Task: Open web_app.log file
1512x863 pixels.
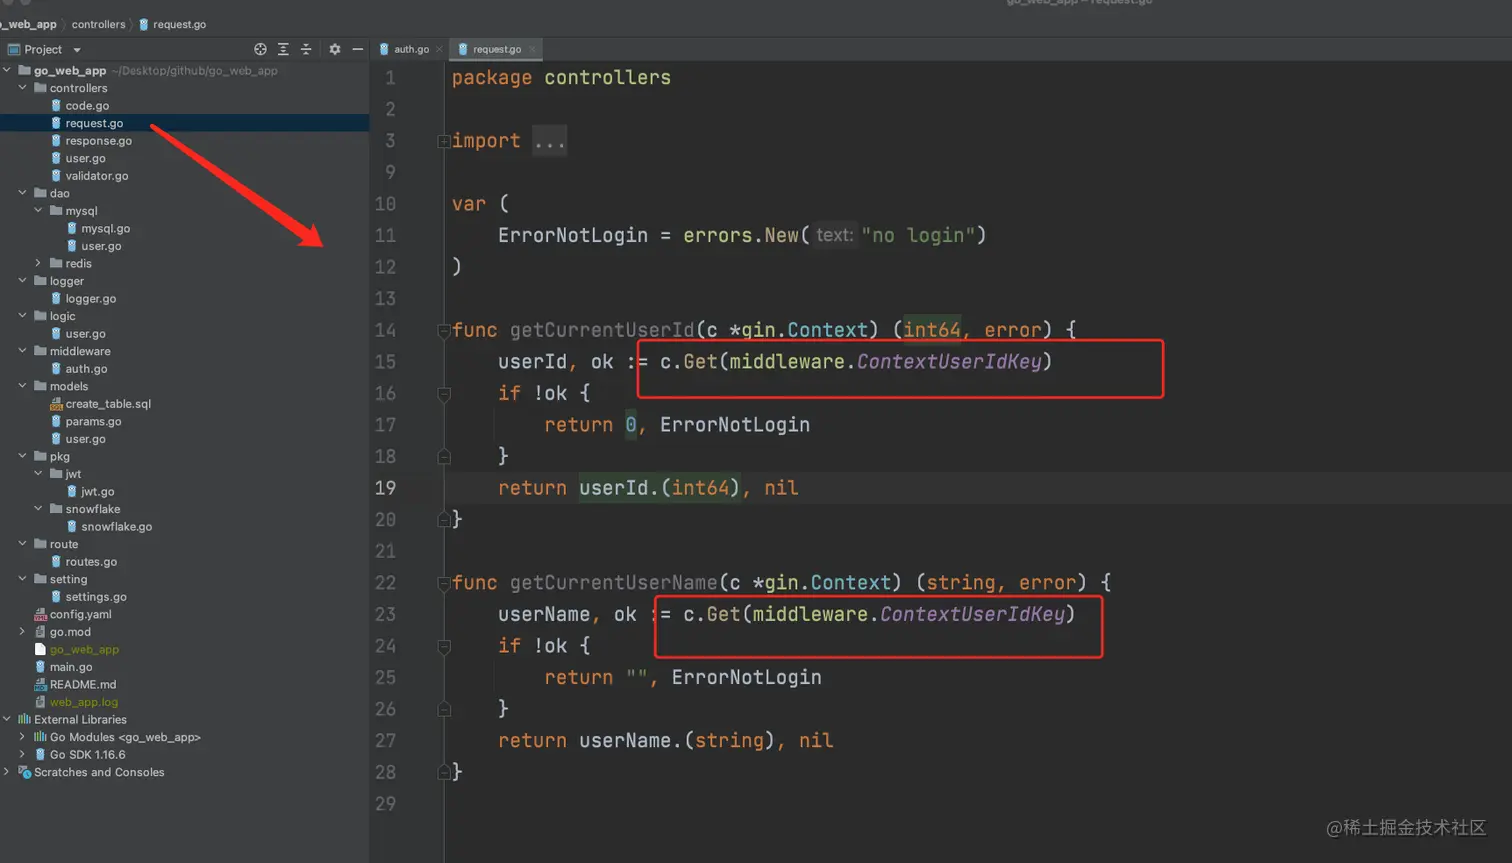Action: (x=83, y=702)
